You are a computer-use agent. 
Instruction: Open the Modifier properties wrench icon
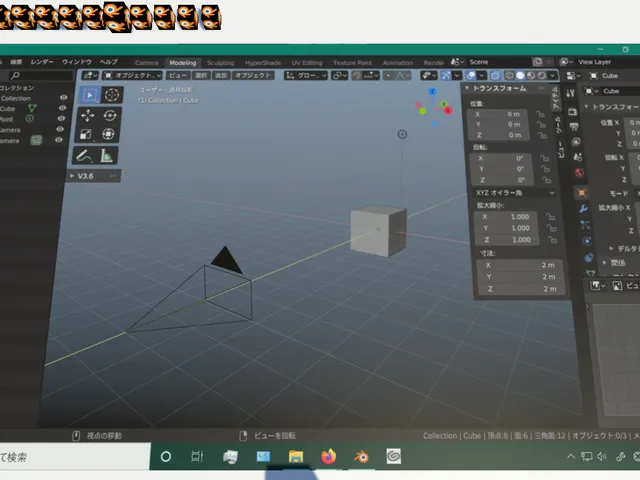[584, 209]
